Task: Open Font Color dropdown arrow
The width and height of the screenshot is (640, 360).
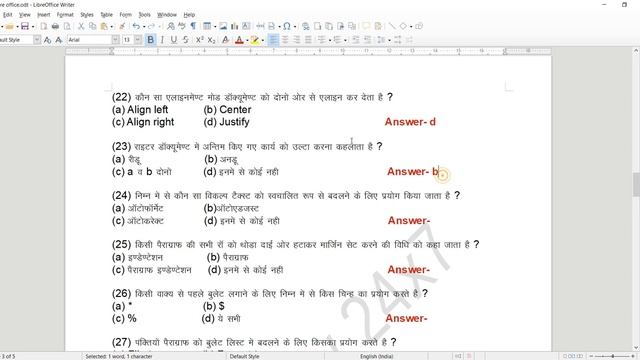Action: 247,40
